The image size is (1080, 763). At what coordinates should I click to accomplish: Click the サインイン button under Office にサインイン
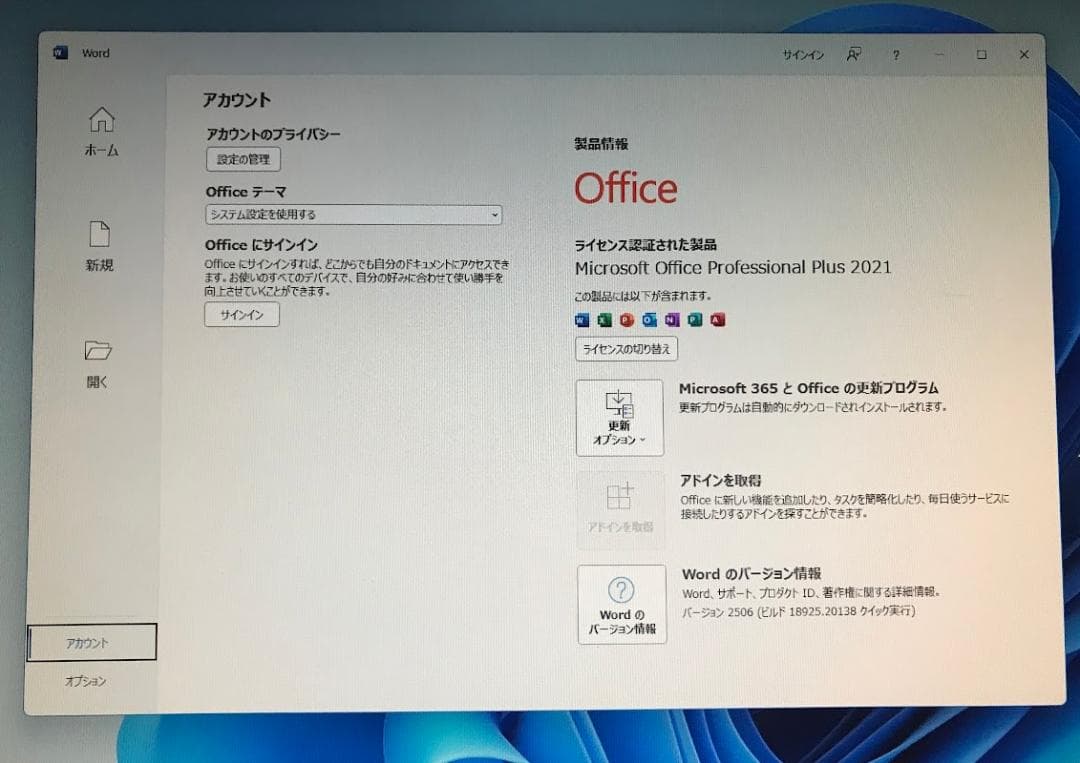[x=241, y=315]
